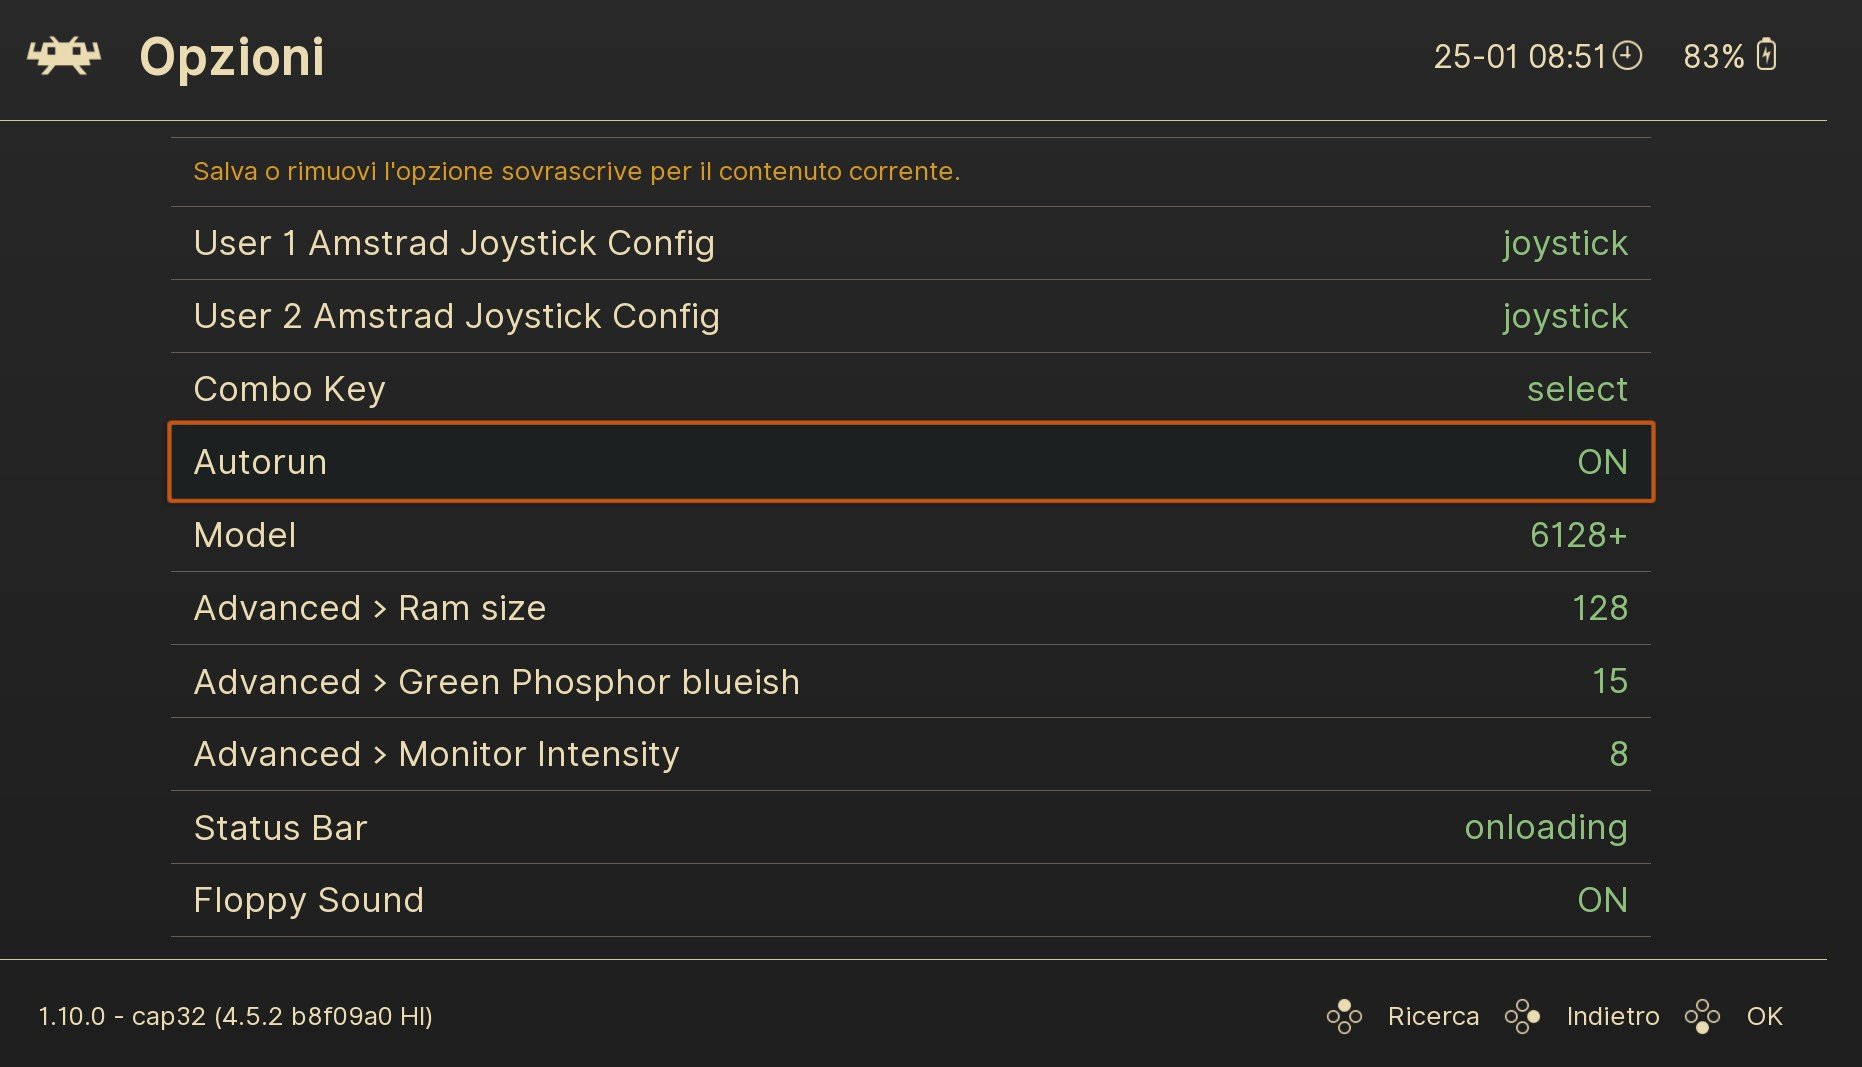
Task: Select User 2 Amstrad Joystick Config entry
Action: [911, 316]
